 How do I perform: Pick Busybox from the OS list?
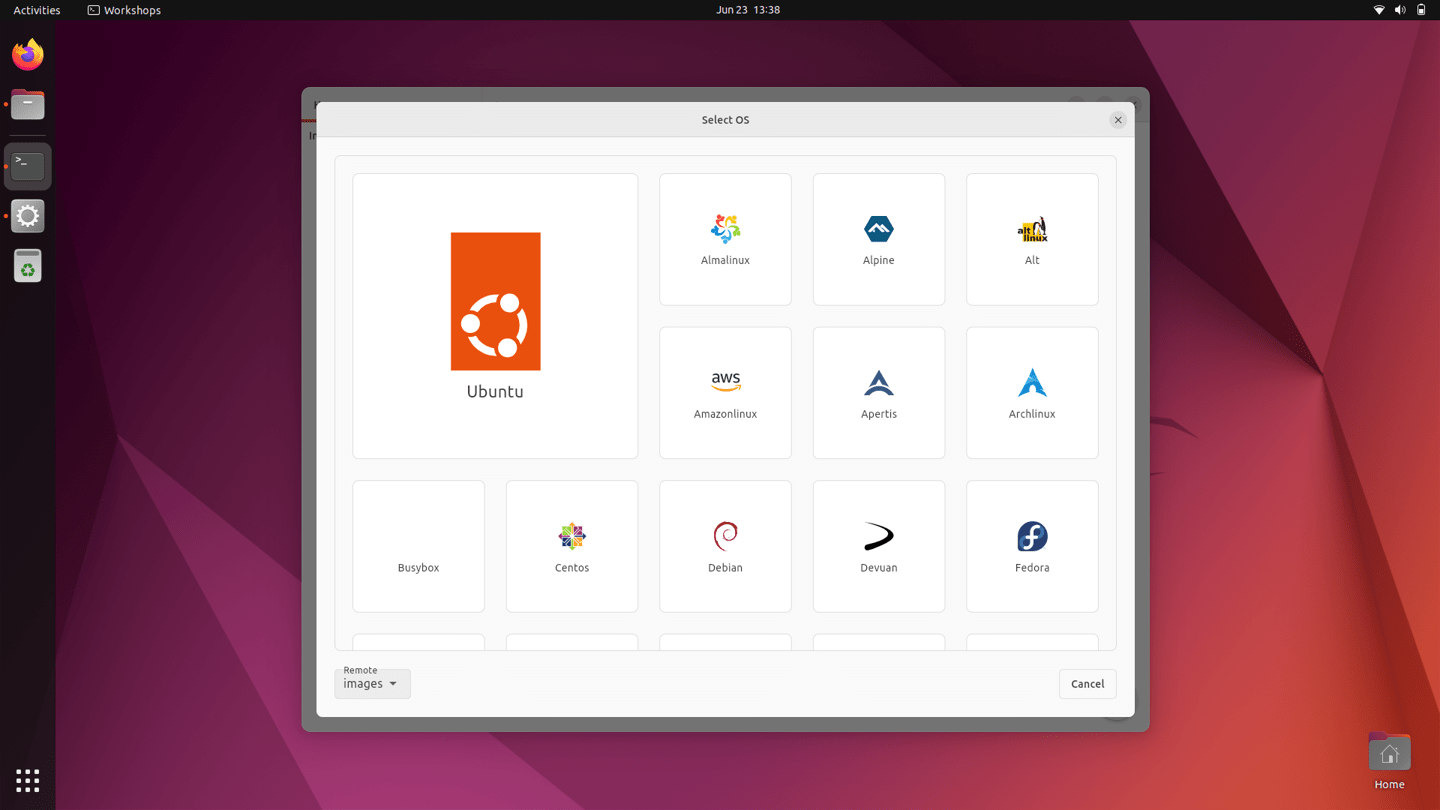(418, 546)
